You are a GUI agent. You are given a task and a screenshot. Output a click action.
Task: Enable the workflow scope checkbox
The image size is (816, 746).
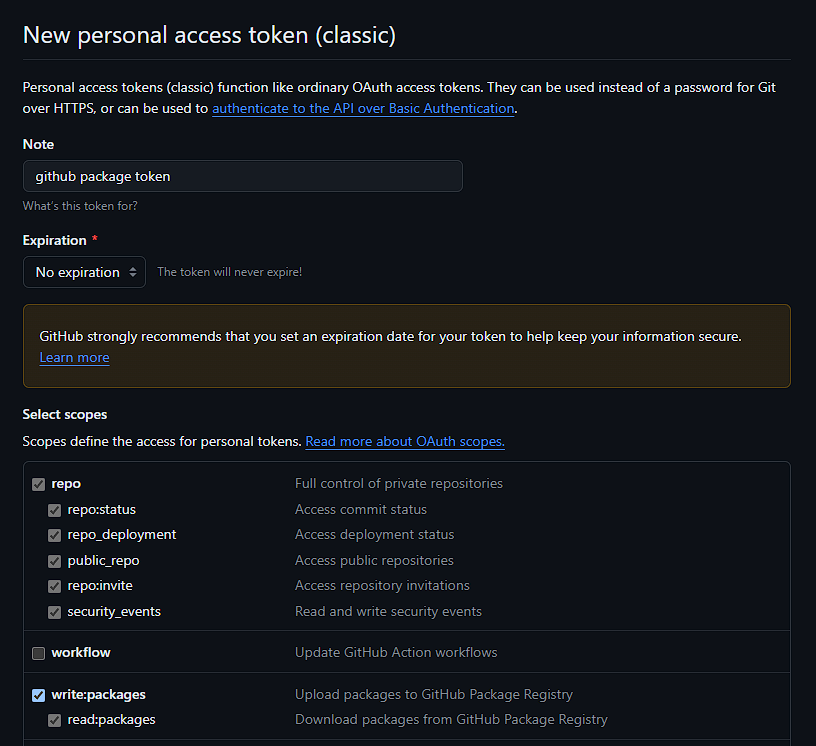[x=39, y=653]
